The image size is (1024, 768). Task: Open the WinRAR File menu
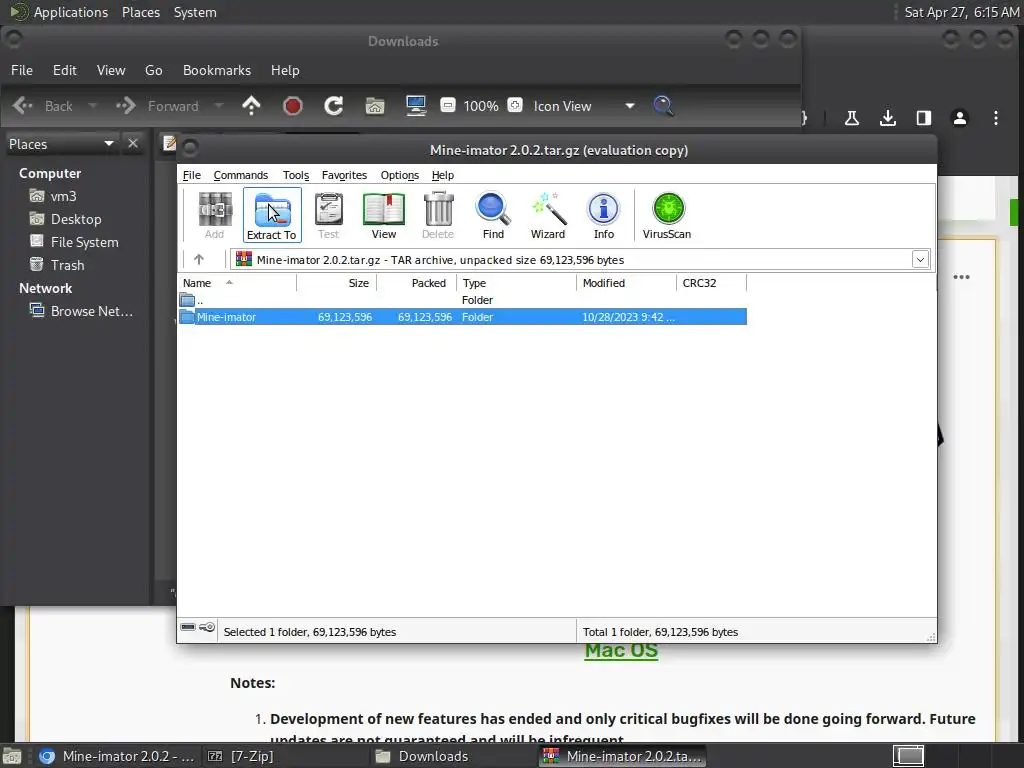(x=192, y=175)
